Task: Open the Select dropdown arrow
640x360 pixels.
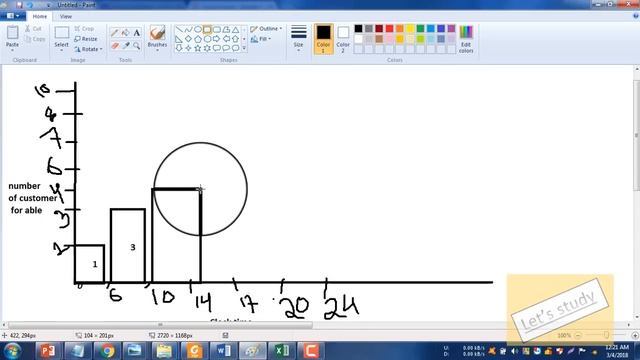Action: pyautogui.click(x=61, y=50)
